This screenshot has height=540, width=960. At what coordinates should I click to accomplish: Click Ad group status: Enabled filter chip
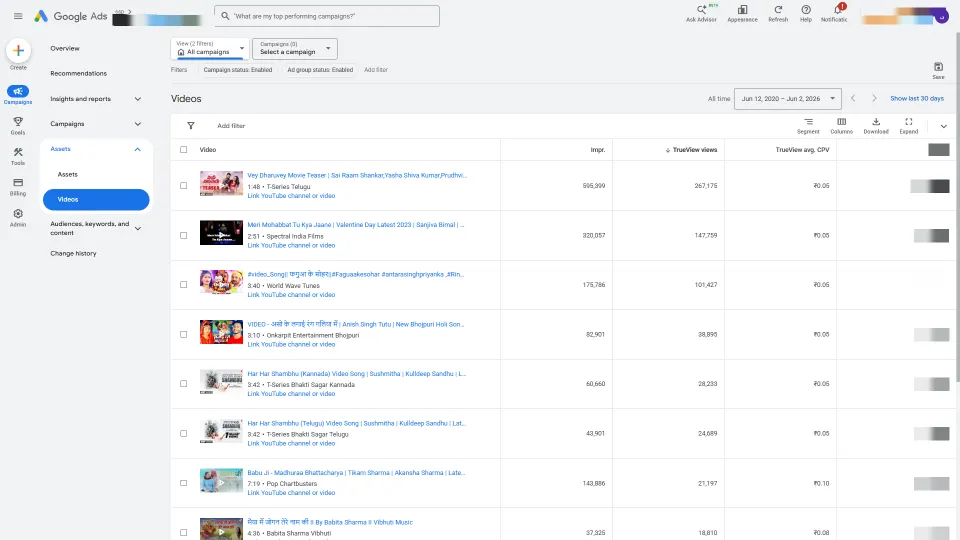pos(320,70)
